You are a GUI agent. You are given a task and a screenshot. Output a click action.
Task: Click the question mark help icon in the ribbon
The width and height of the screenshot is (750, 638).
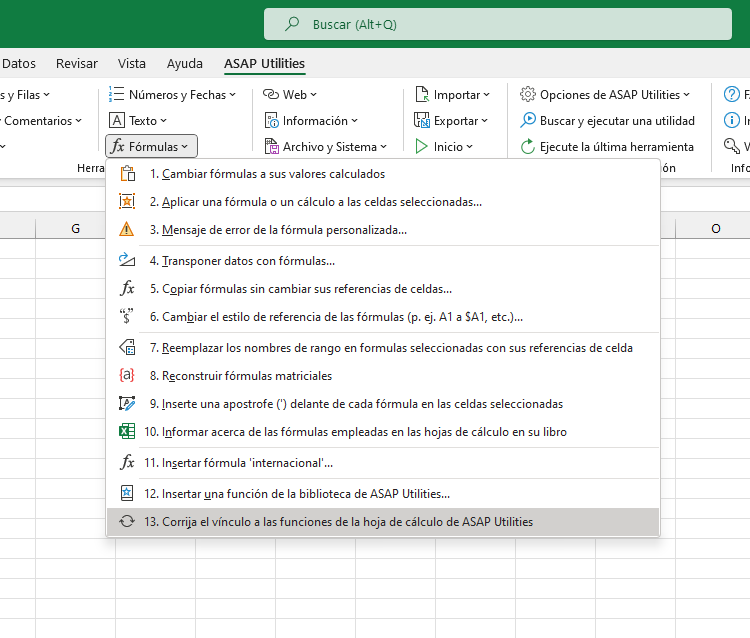[731, 94]
